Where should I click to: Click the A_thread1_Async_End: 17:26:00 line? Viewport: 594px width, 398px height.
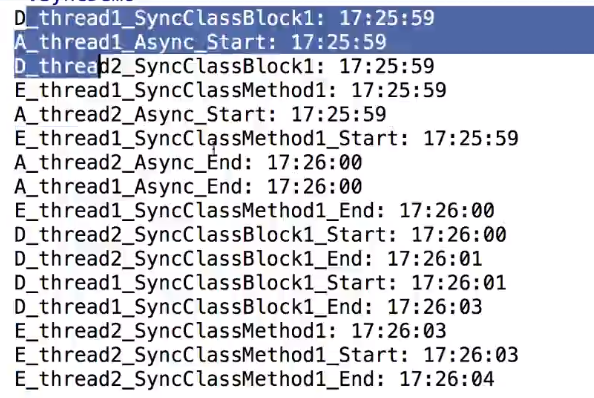pyautogui.click(x=188, y=187)
